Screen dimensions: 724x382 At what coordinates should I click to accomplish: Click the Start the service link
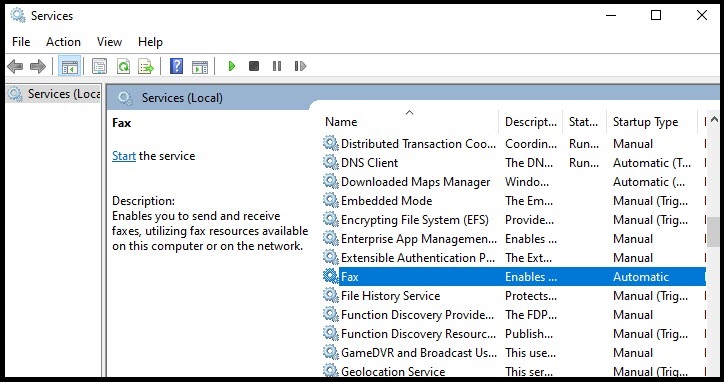click(x=124, y=156)
